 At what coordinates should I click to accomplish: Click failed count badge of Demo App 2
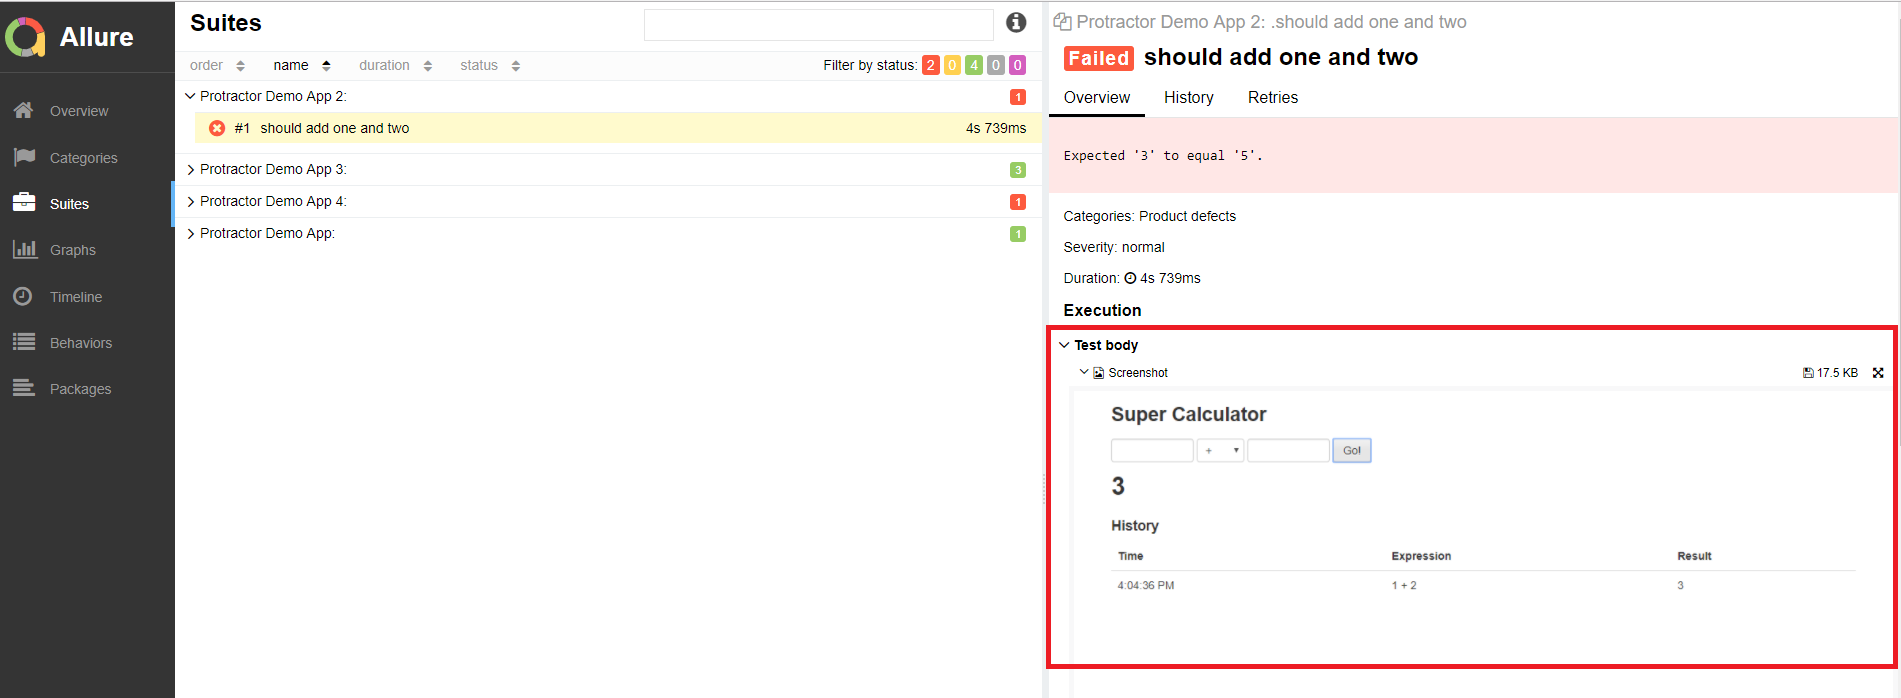pos(1018,97)
